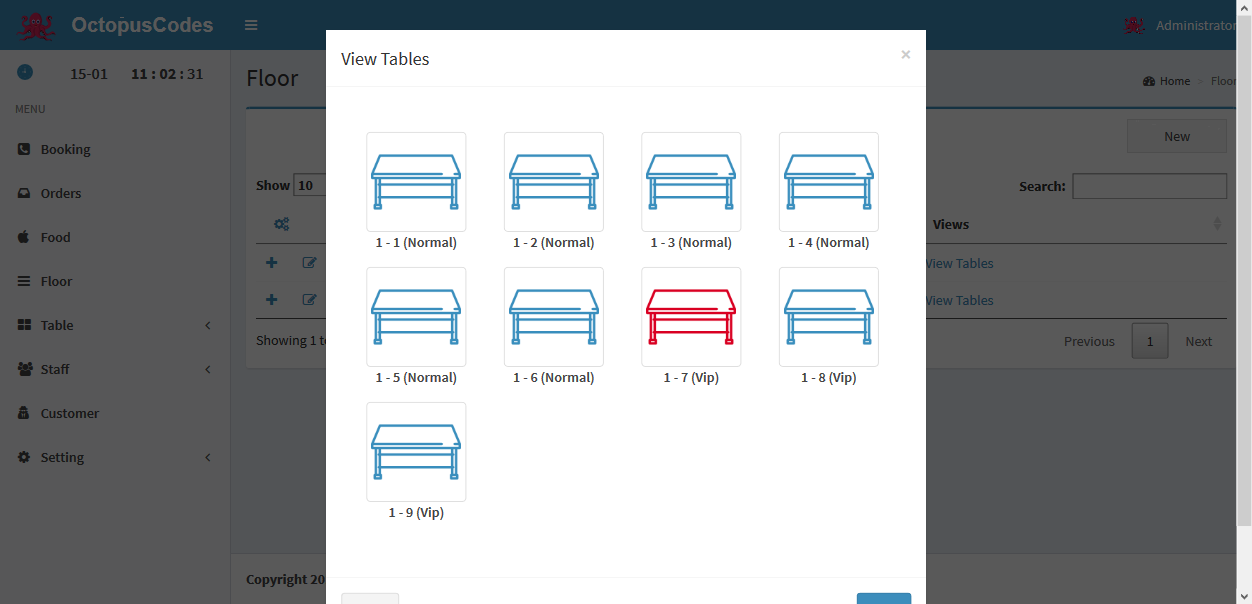Click the plus icon in first table row
Image resolution: width=1252 pixels, height=604 pixels.
271,263
